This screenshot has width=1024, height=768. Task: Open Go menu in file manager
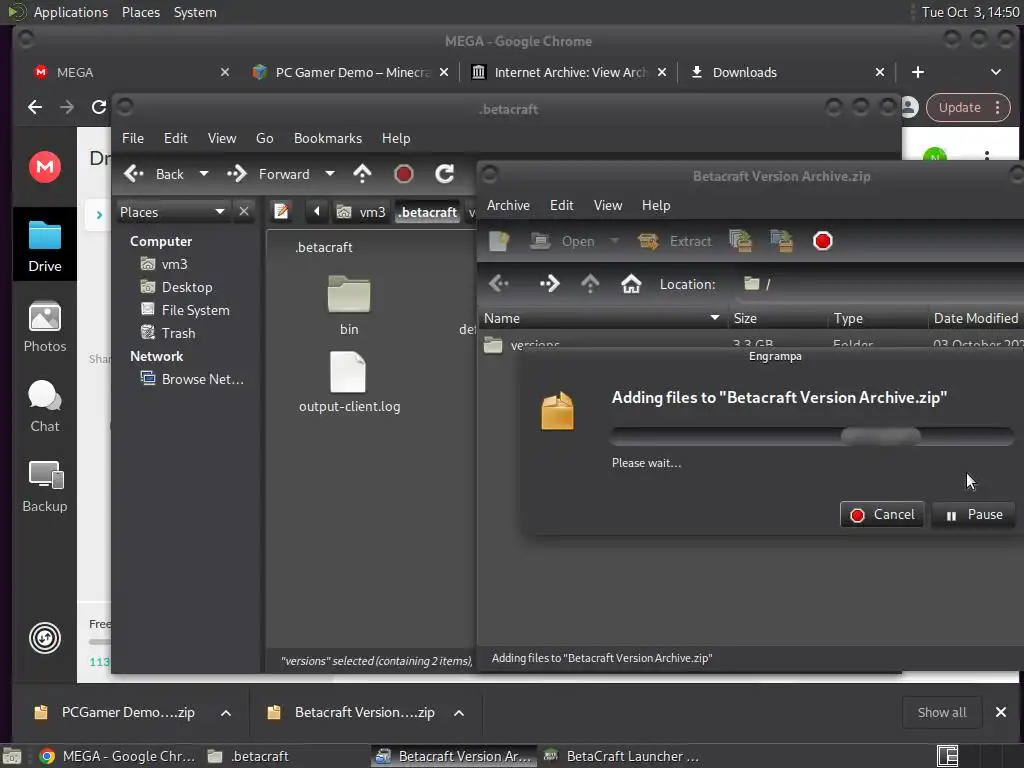(264, 138)
